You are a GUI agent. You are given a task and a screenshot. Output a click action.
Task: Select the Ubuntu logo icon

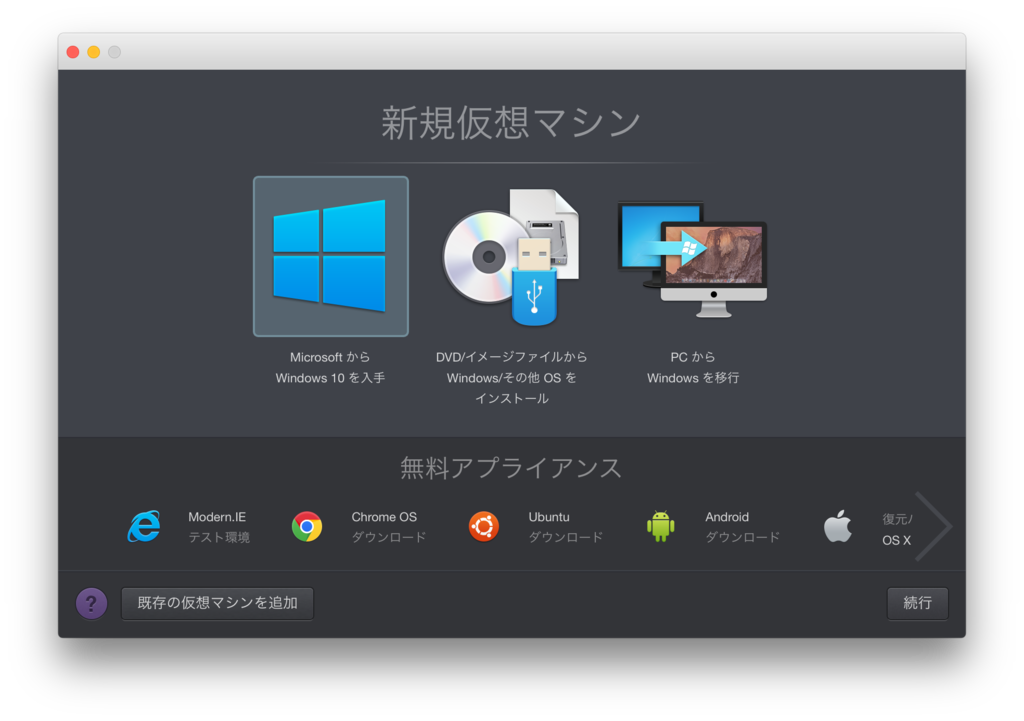point(483,527)
